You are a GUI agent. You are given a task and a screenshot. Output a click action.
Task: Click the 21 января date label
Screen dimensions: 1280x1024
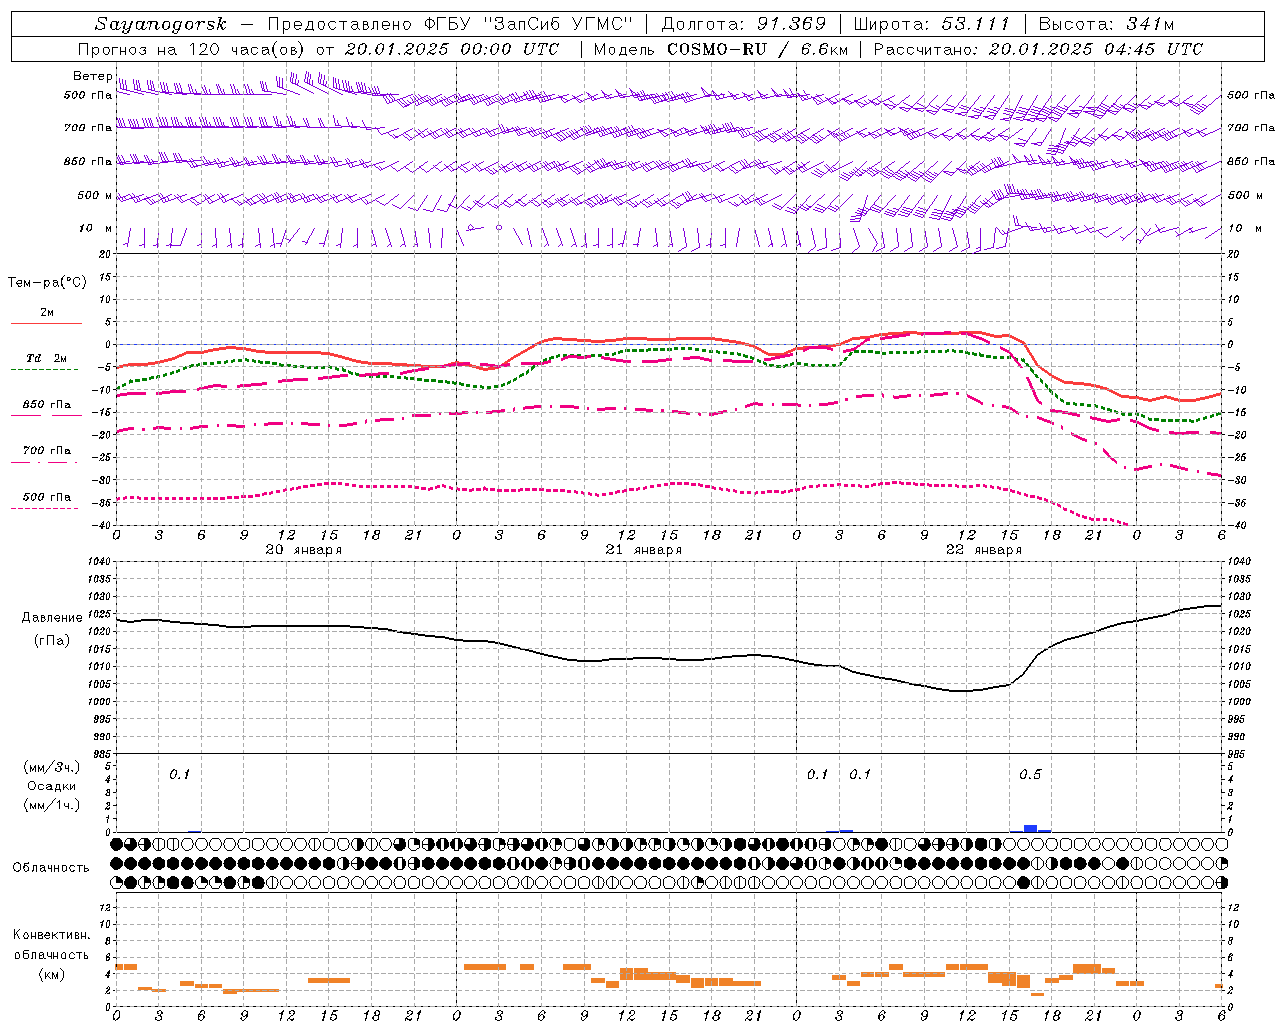pos(644,550)
